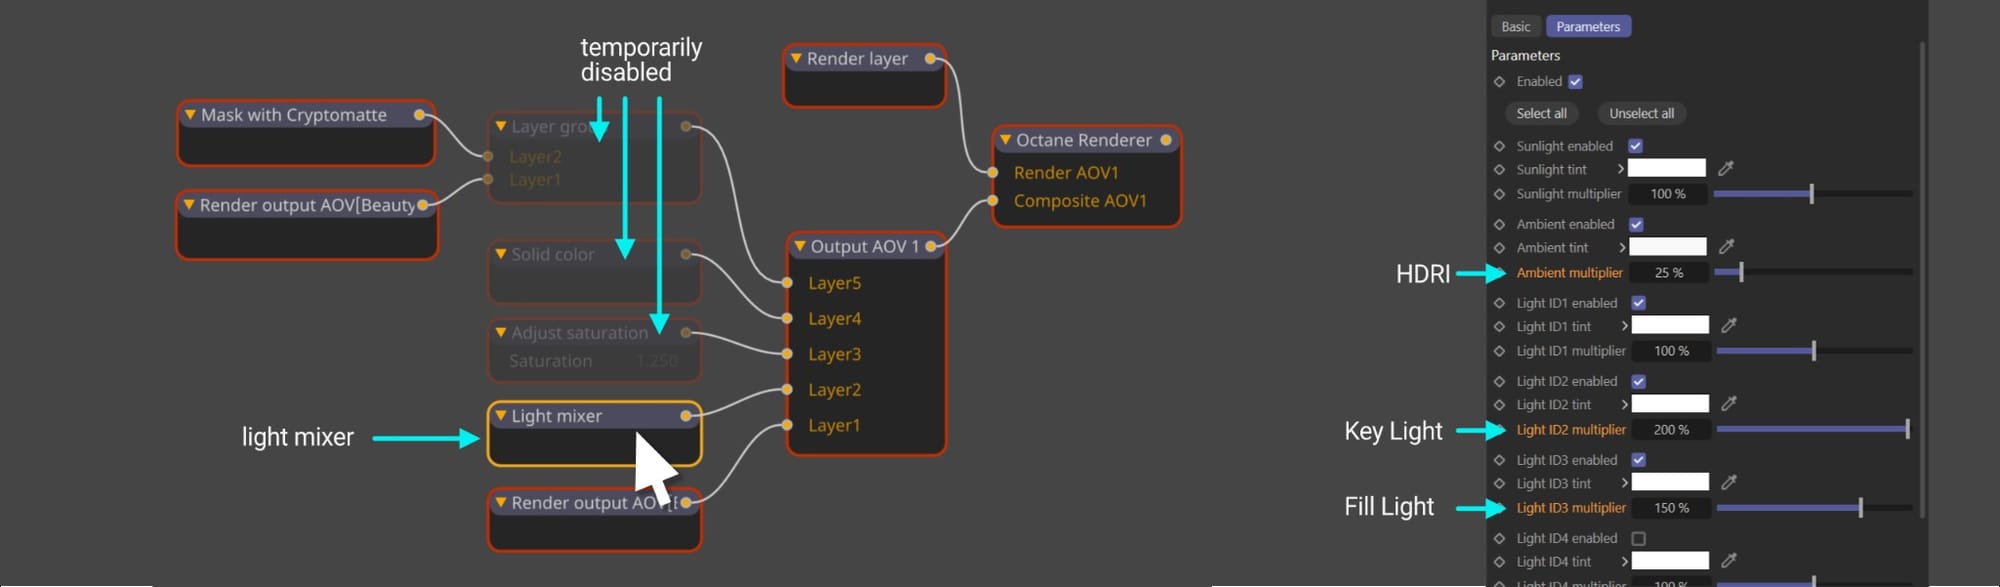Viewport: 2000px width, 587px height.
Task: Click the Light ID3 multiplier slider
Action: pos(1815,508)
